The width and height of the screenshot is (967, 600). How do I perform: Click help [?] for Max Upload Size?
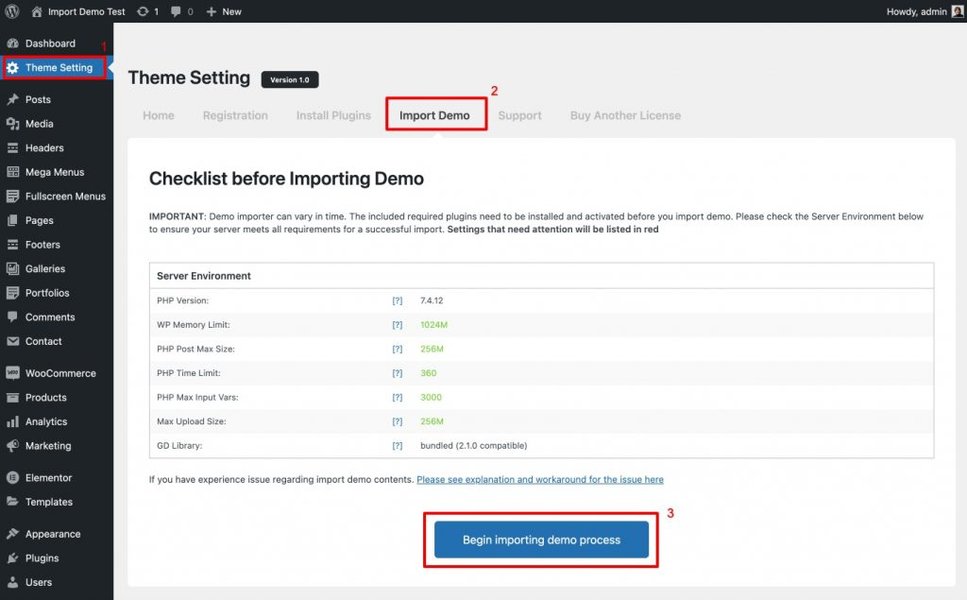[397, 422]
